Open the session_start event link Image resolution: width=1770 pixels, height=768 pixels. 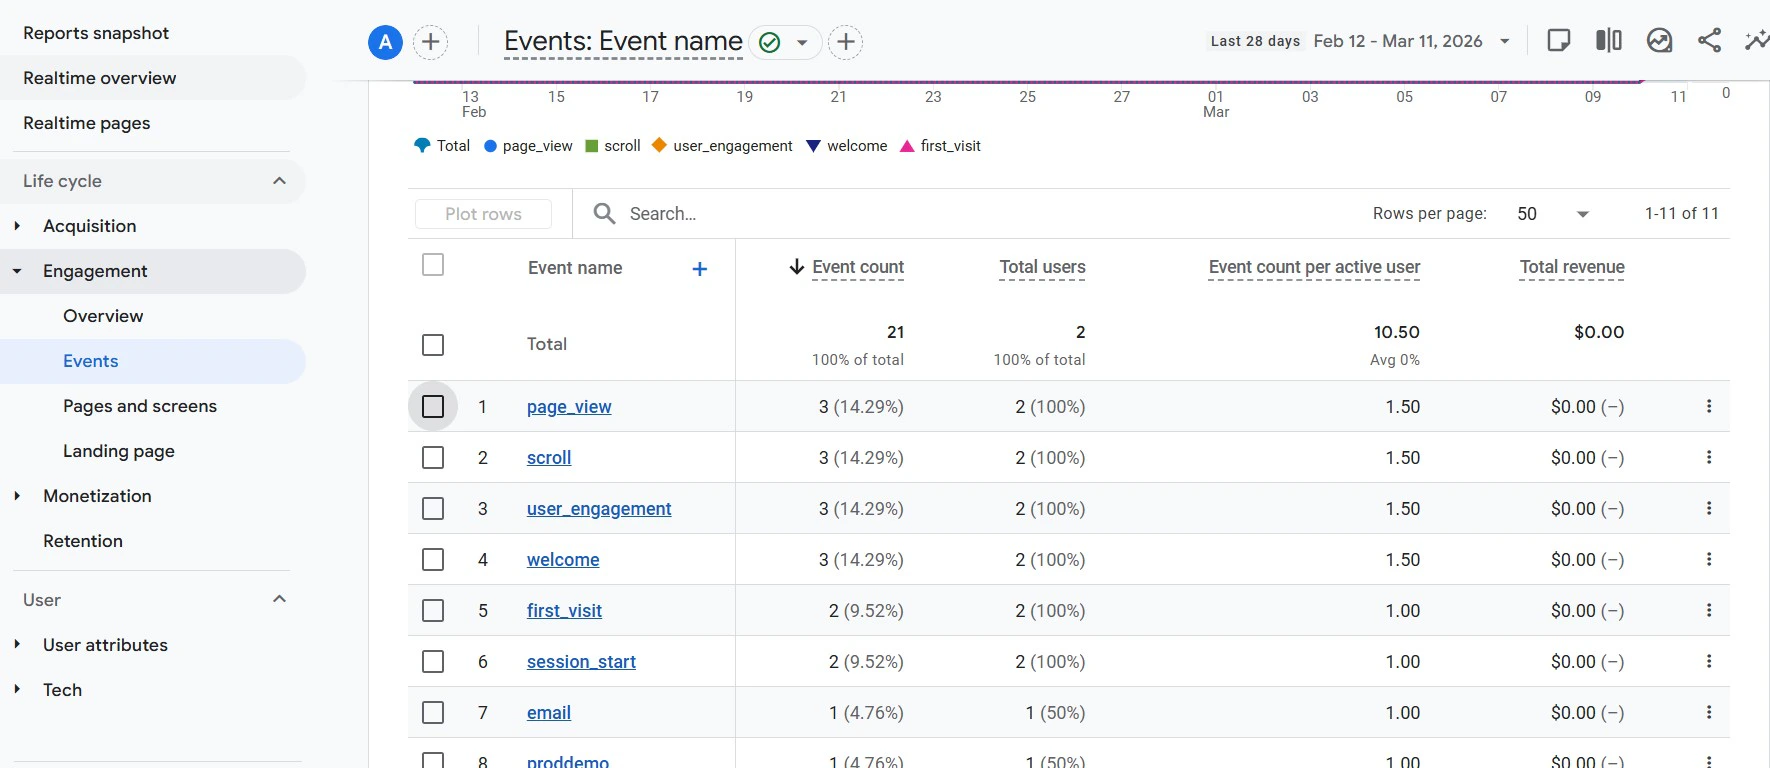(x=581, y=662)
